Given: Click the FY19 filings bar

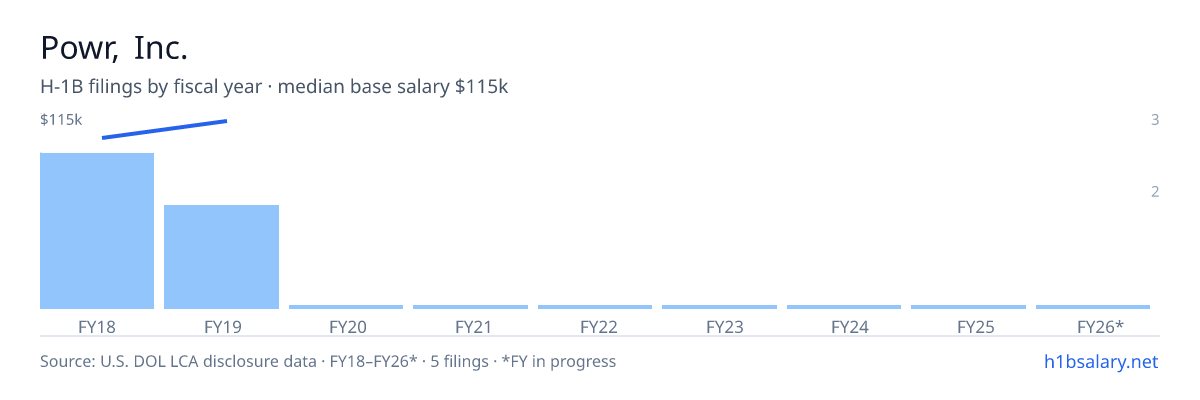Looking at the screenshot, I should (221, 257).
